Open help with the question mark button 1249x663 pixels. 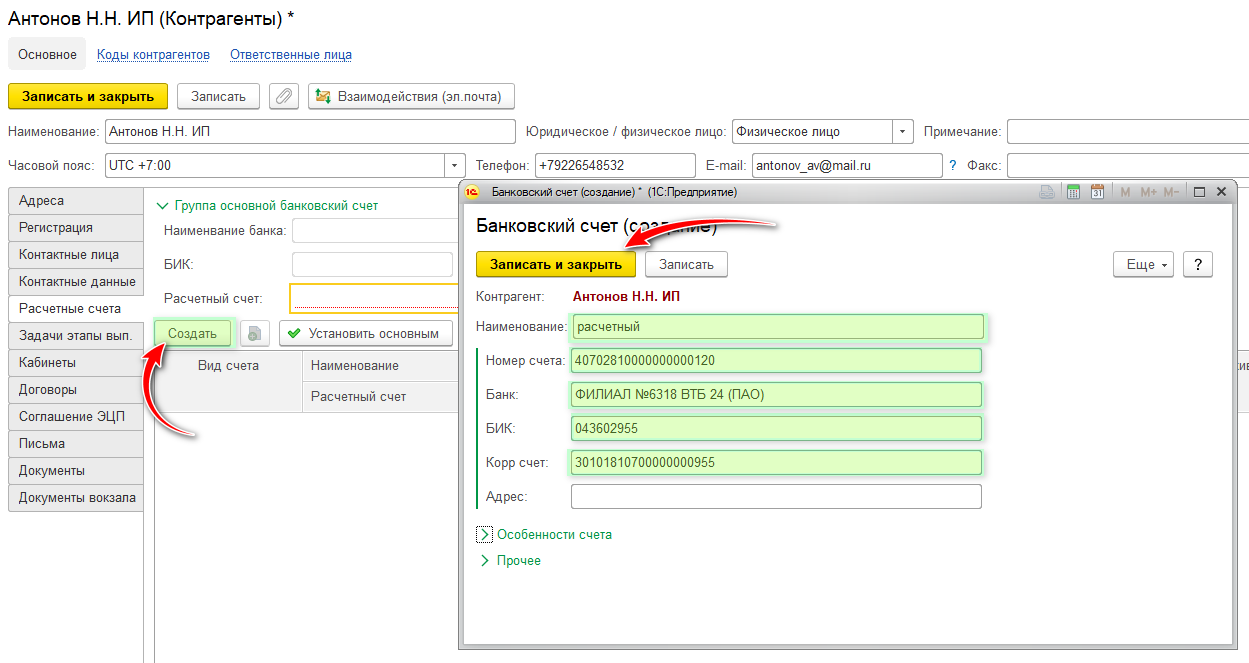pyautogui.click(x=1197, y=264)
